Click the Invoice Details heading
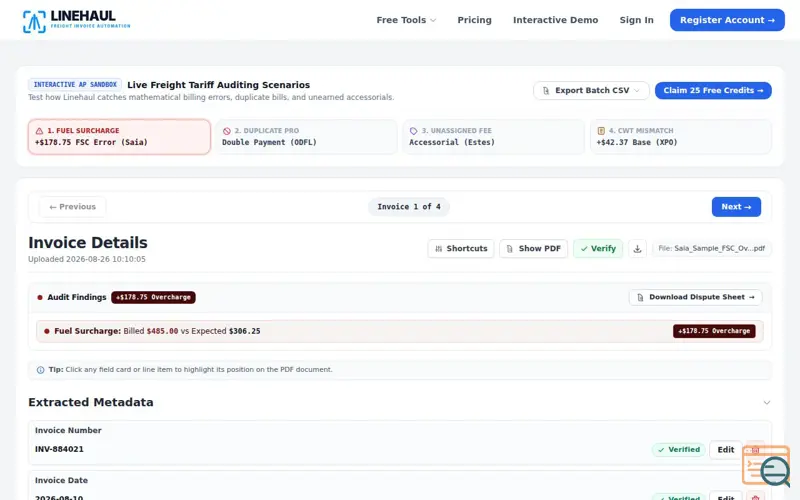Screen dimensions: 800x500 coord(88,242)
